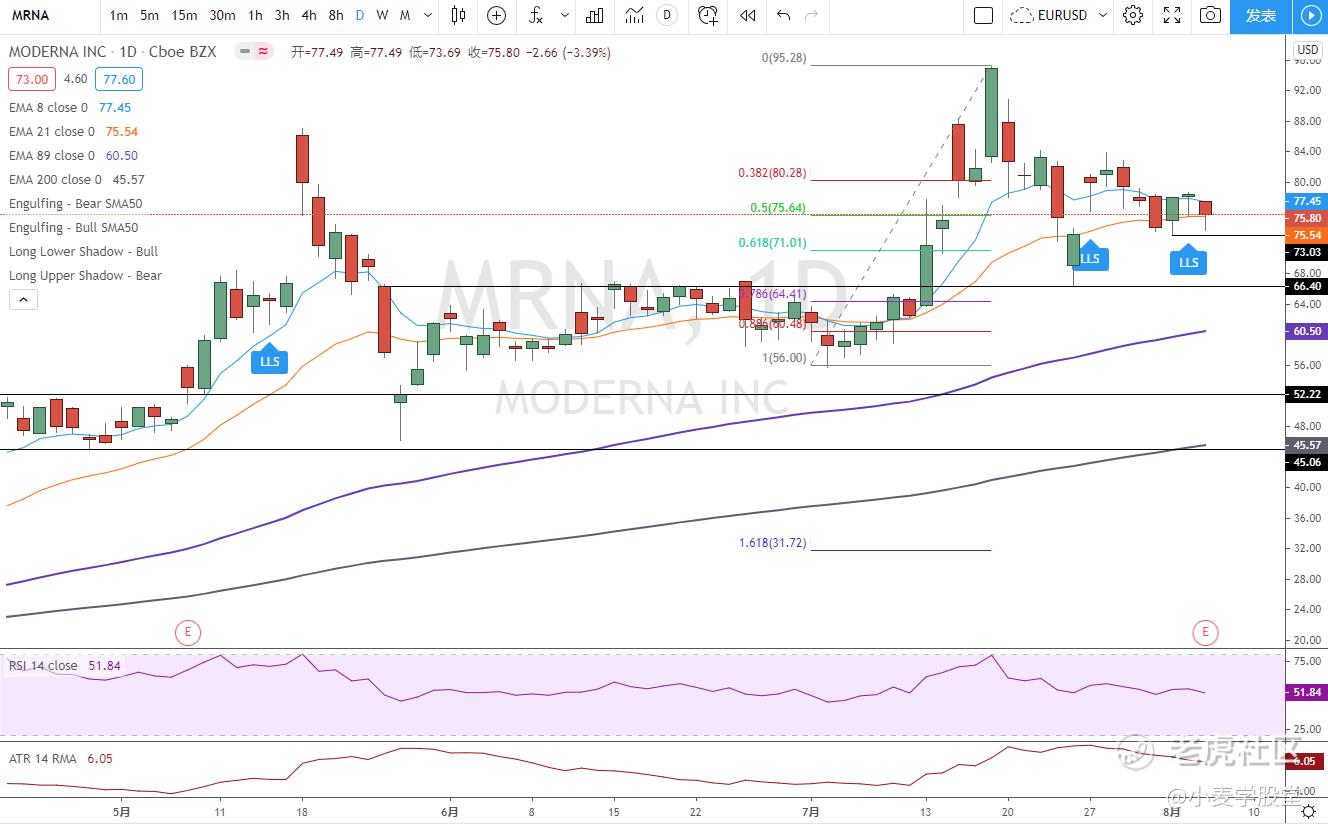Select the 1m timeframe
Viewport: 1328px width, 827px height.
coord(118,15)
